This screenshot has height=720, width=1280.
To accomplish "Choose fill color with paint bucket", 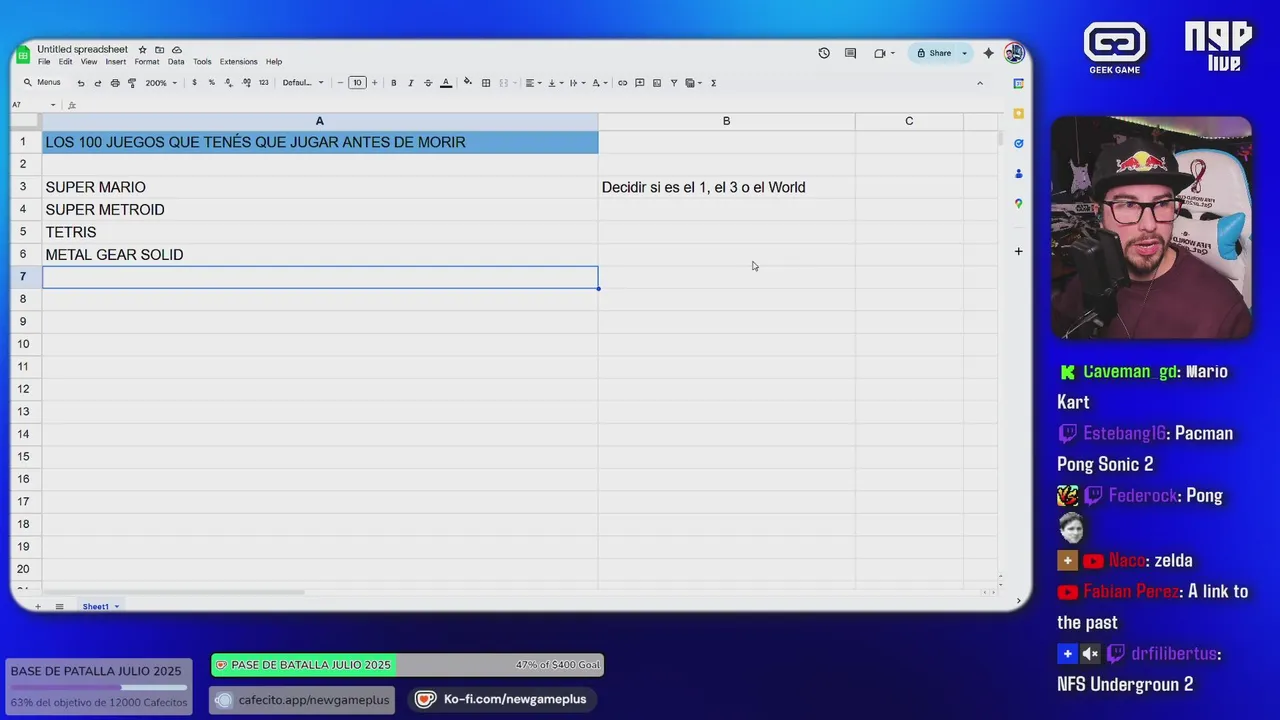I will (x=467, y=82).
